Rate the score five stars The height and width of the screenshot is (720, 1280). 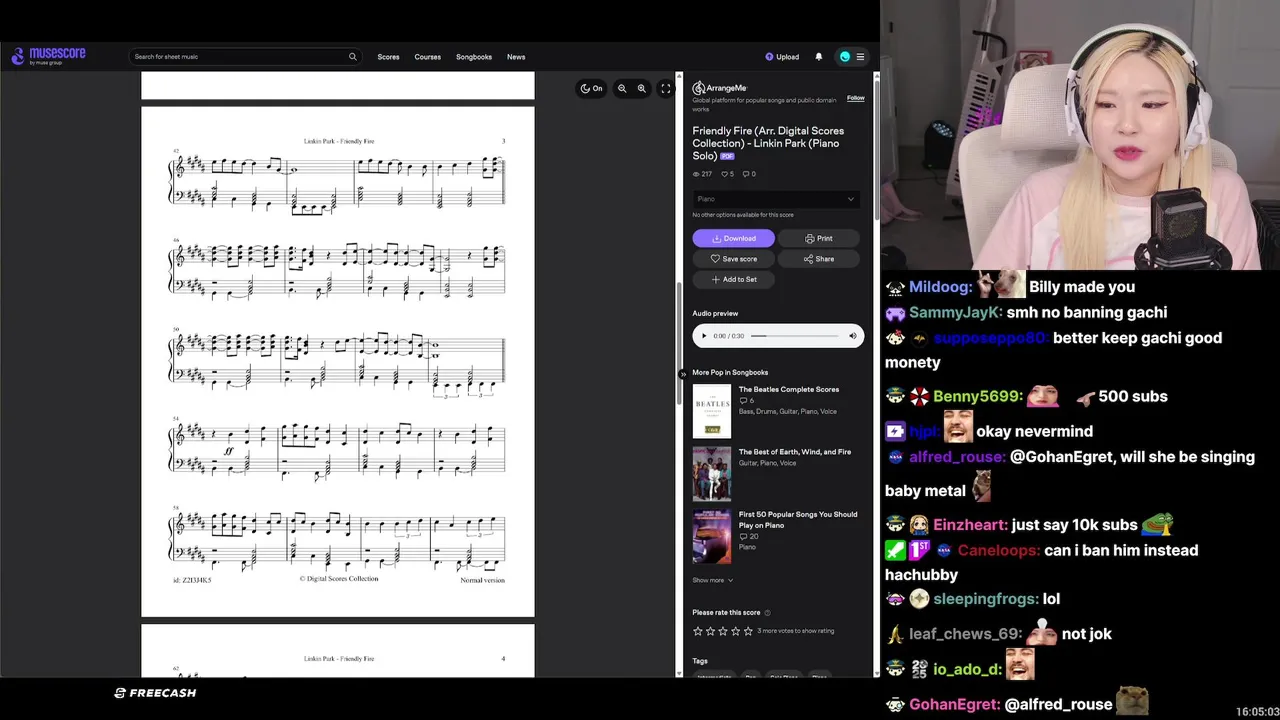(x=748, y=631)
